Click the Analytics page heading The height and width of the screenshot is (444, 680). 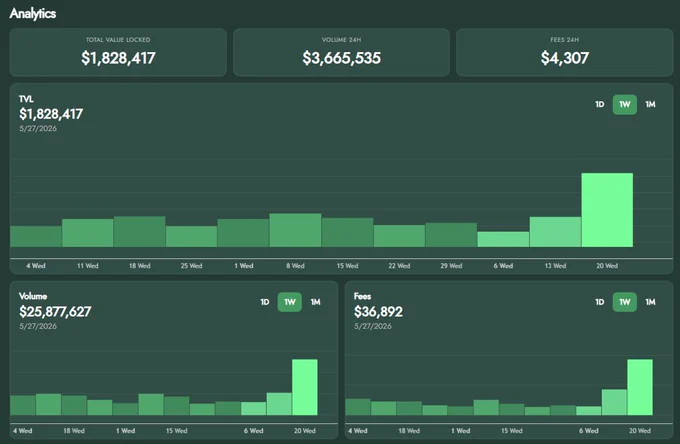click(33, 13)
